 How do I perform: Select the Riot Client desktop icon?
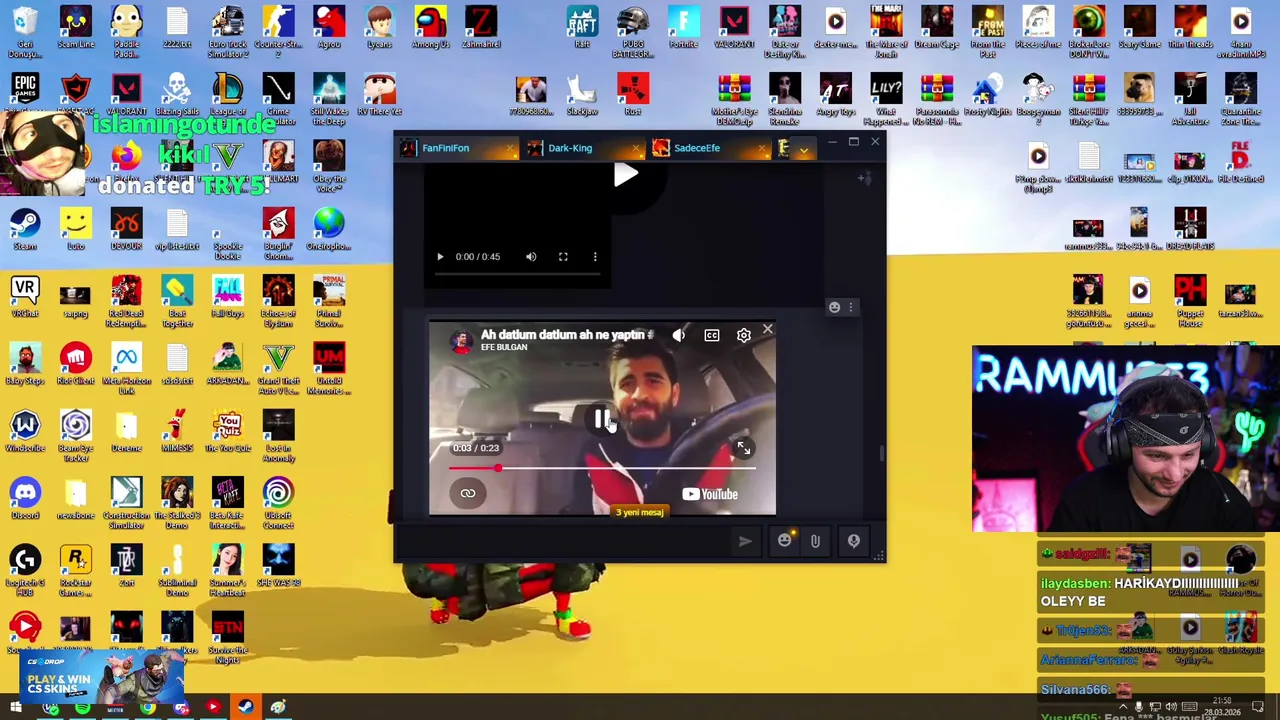point(76,363)
